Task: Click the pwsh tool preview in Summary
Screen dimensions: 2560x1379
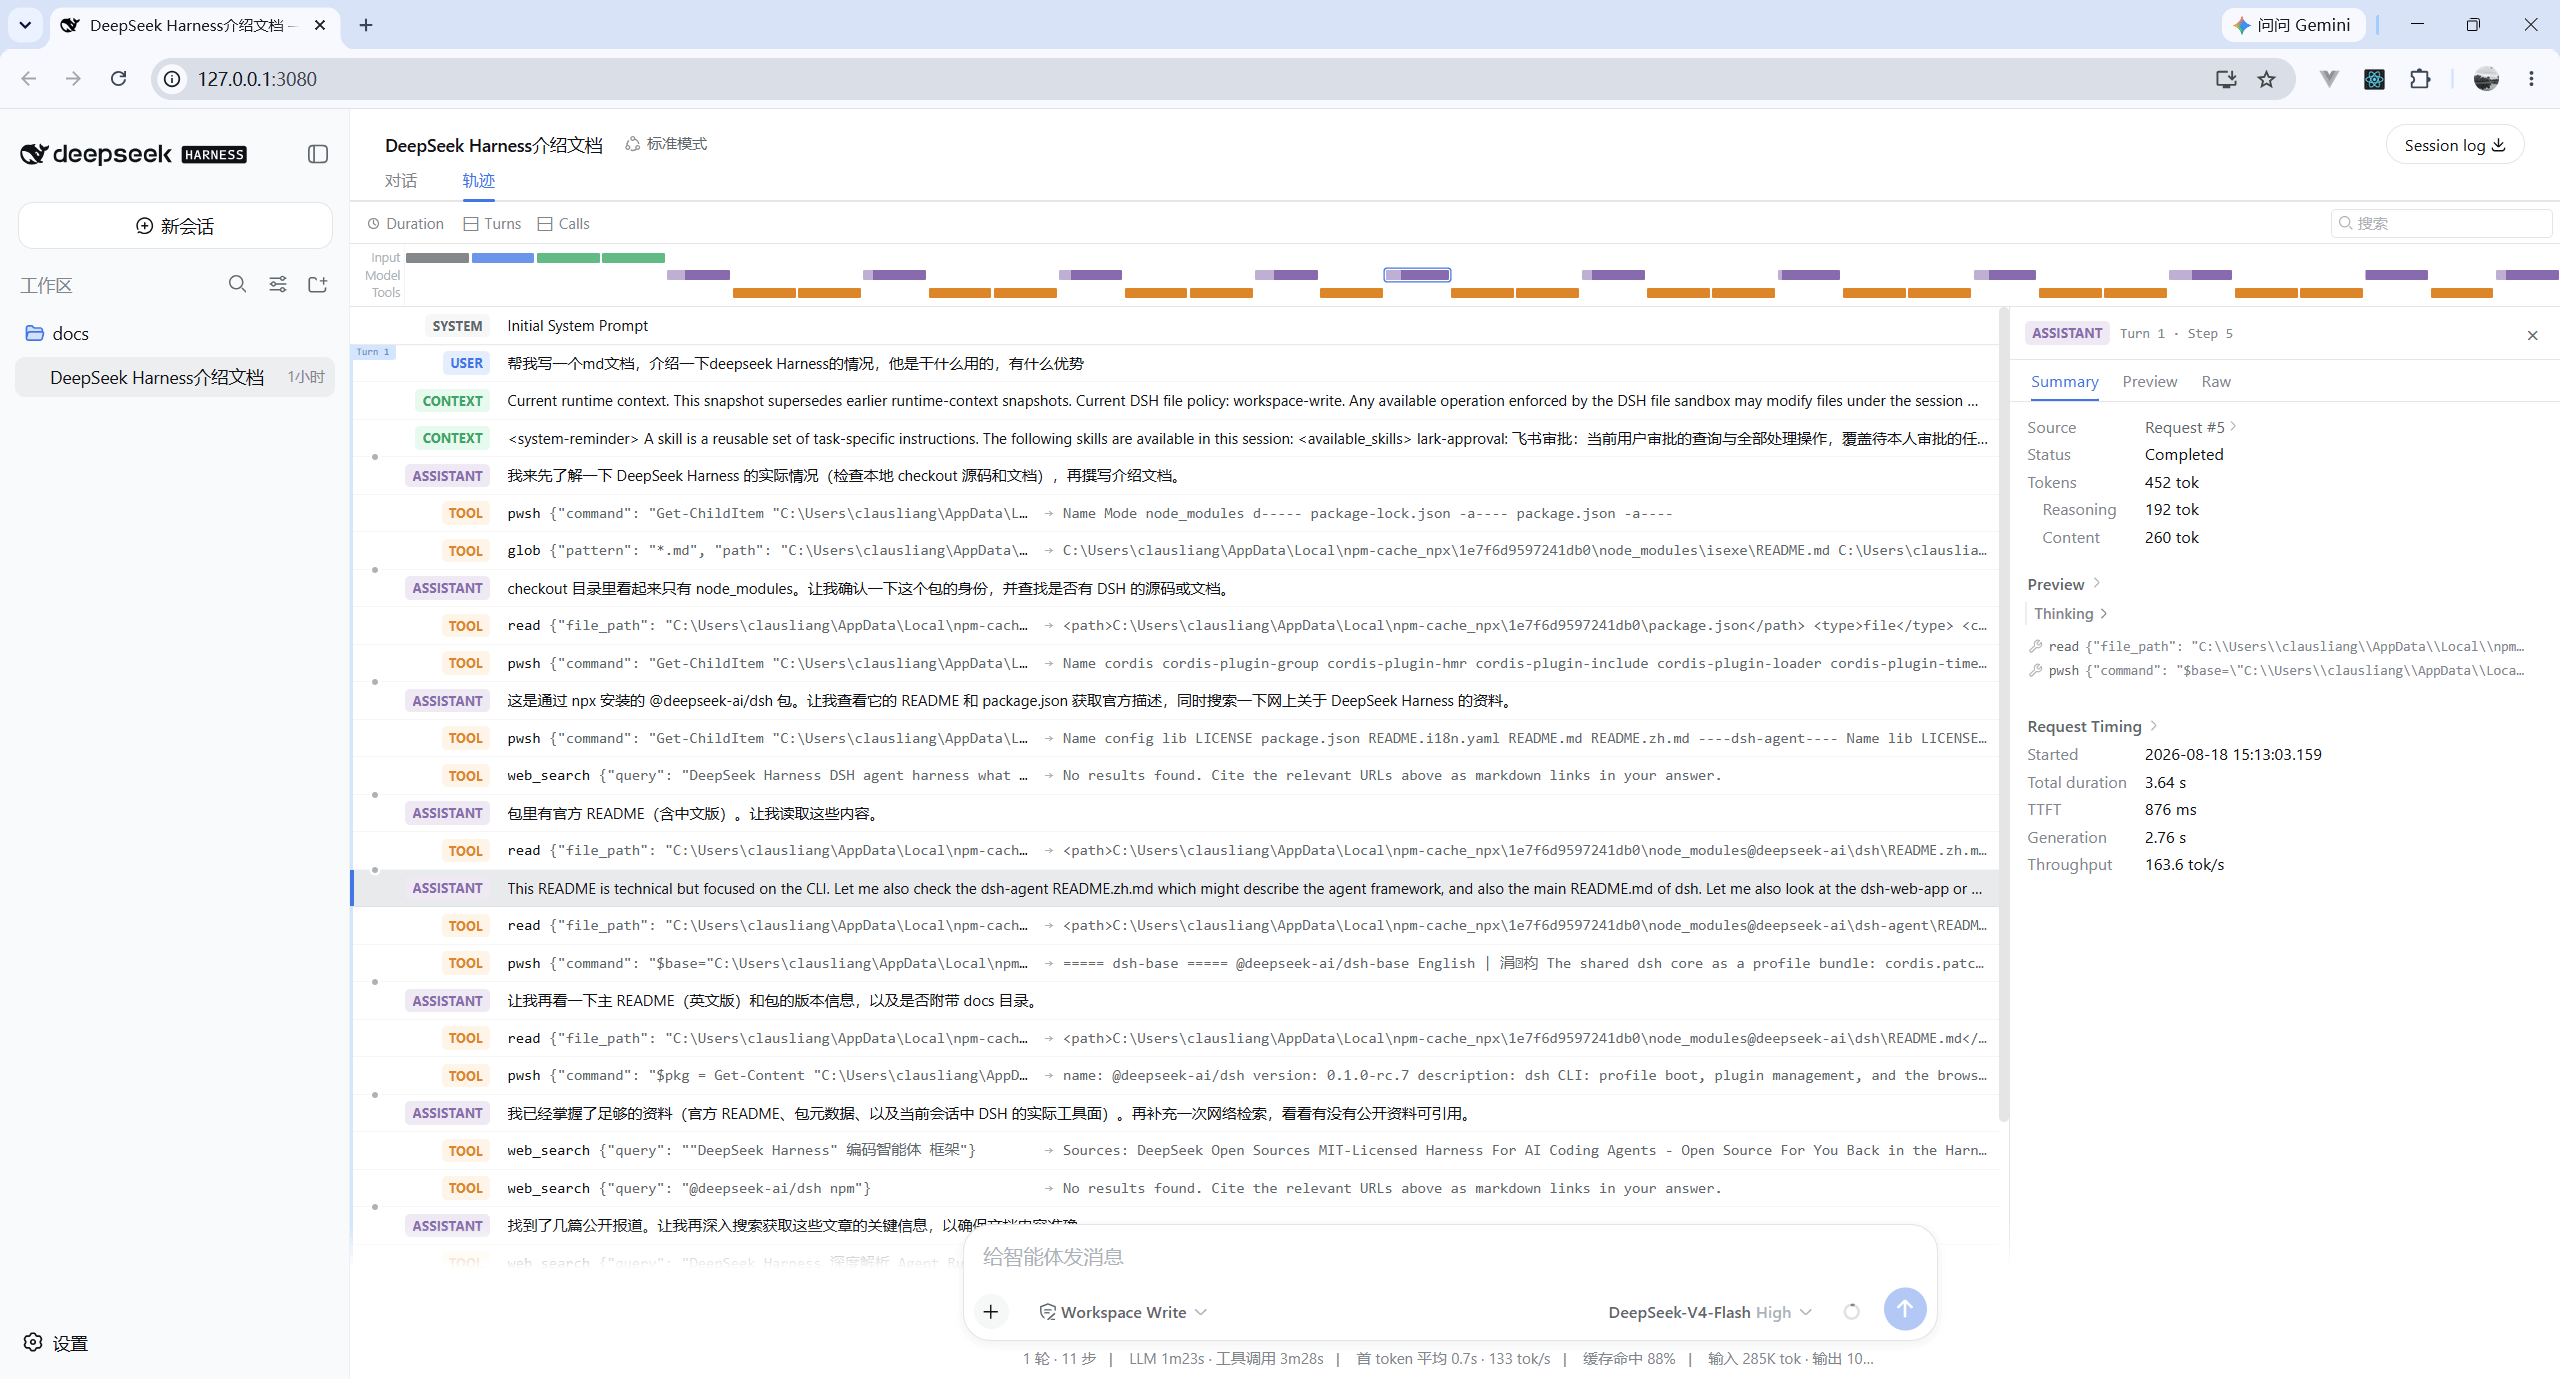Action: click(2277, 671)
